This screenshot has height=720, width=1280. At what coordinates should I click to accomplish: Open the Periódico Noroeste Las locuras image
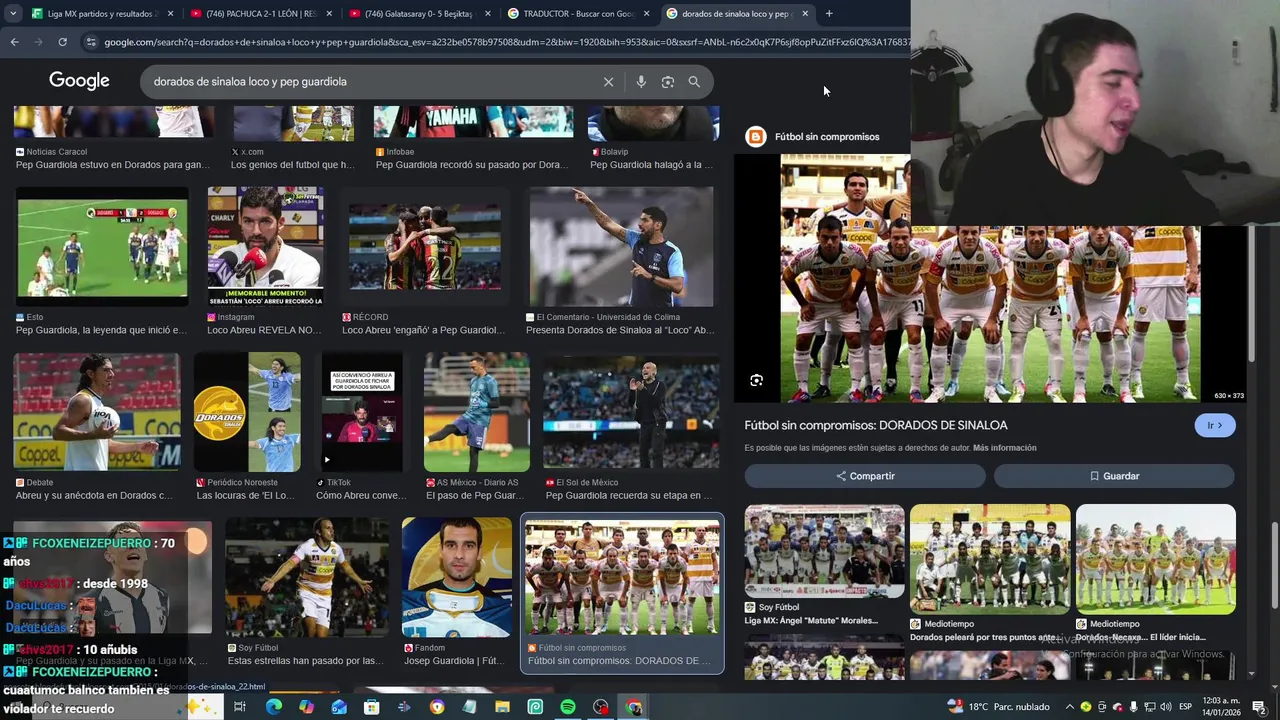(247, 412)
